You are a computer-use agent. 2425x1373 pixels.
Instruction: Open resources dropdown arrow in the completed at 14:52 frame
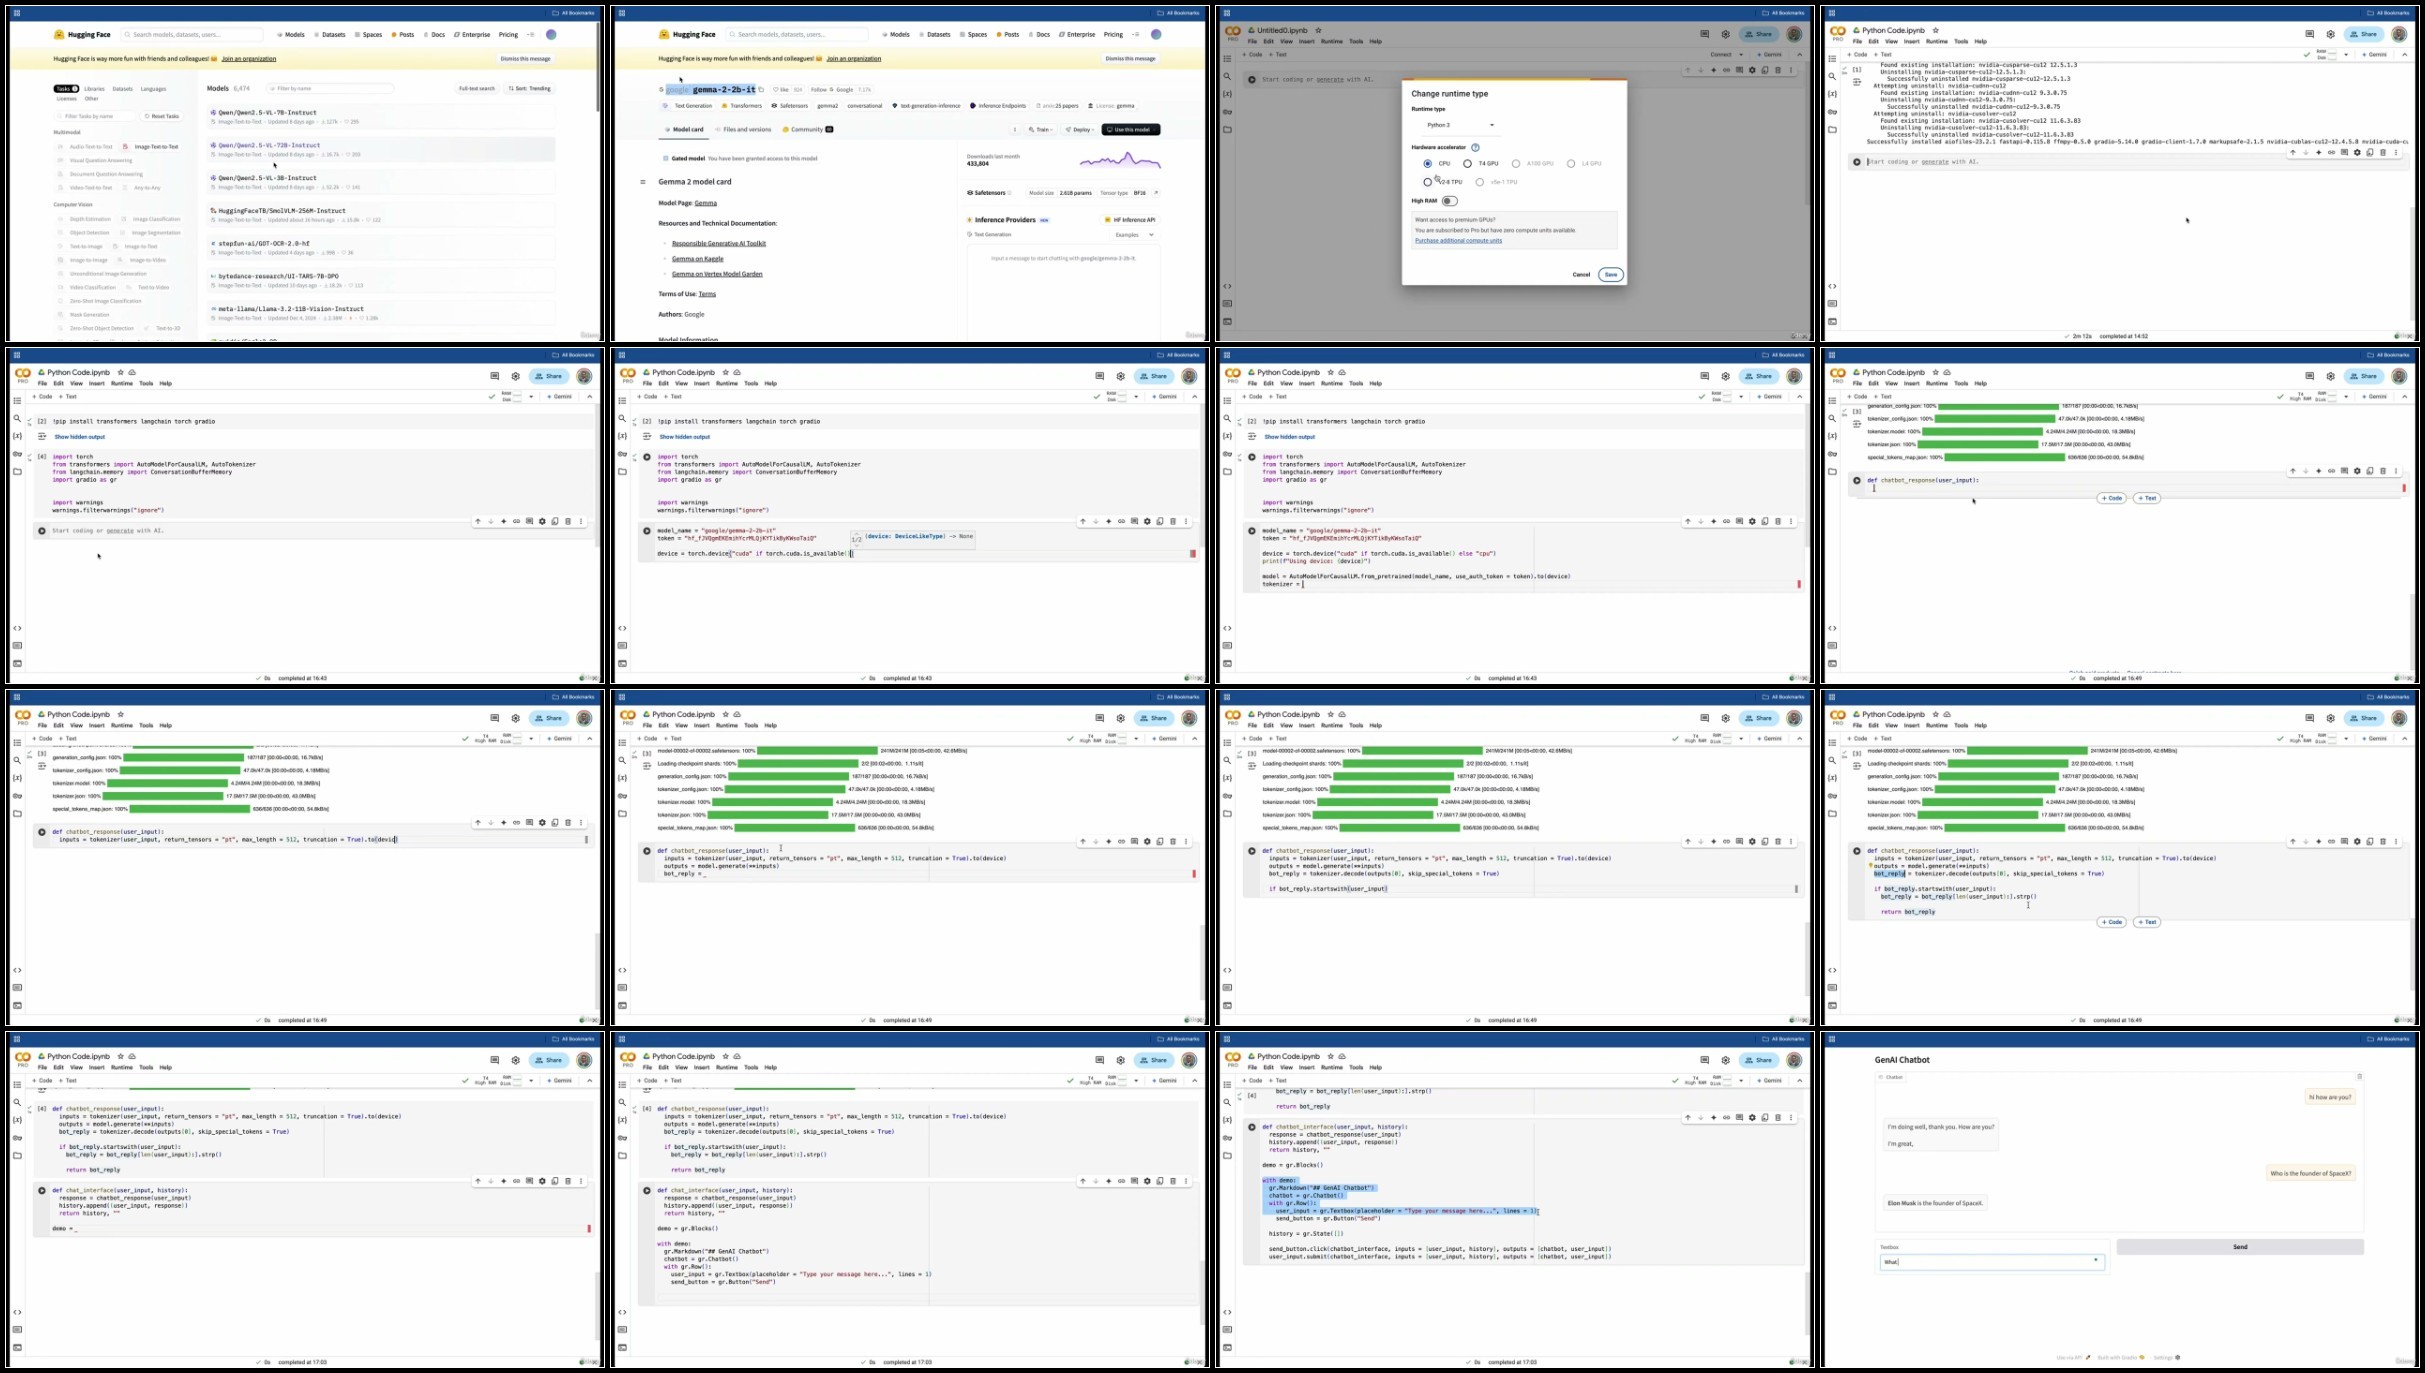click(2346, 55)
